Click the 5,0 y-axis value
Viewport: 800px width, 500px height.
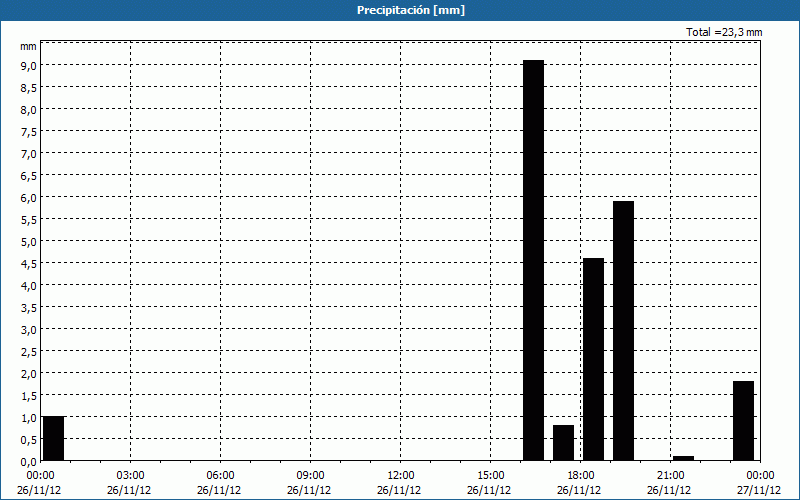tap(29, 241)
